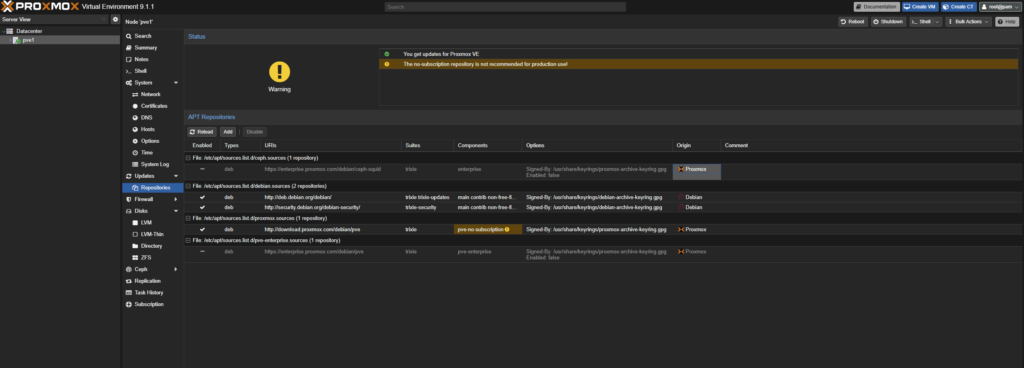The width and height of the screenshot is (1024, 368).
Task: Click the Create CT button
Action: click(959, 7)
